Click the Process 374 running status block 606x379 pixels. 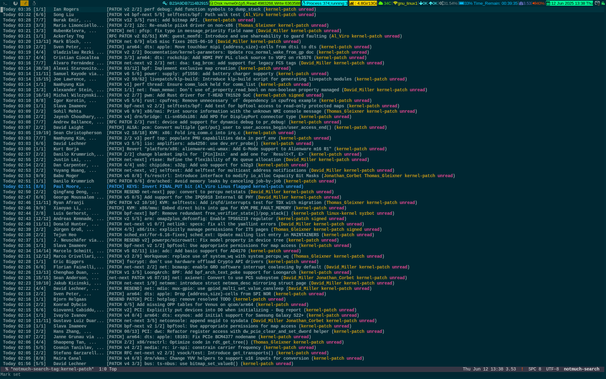pos(324,3)
